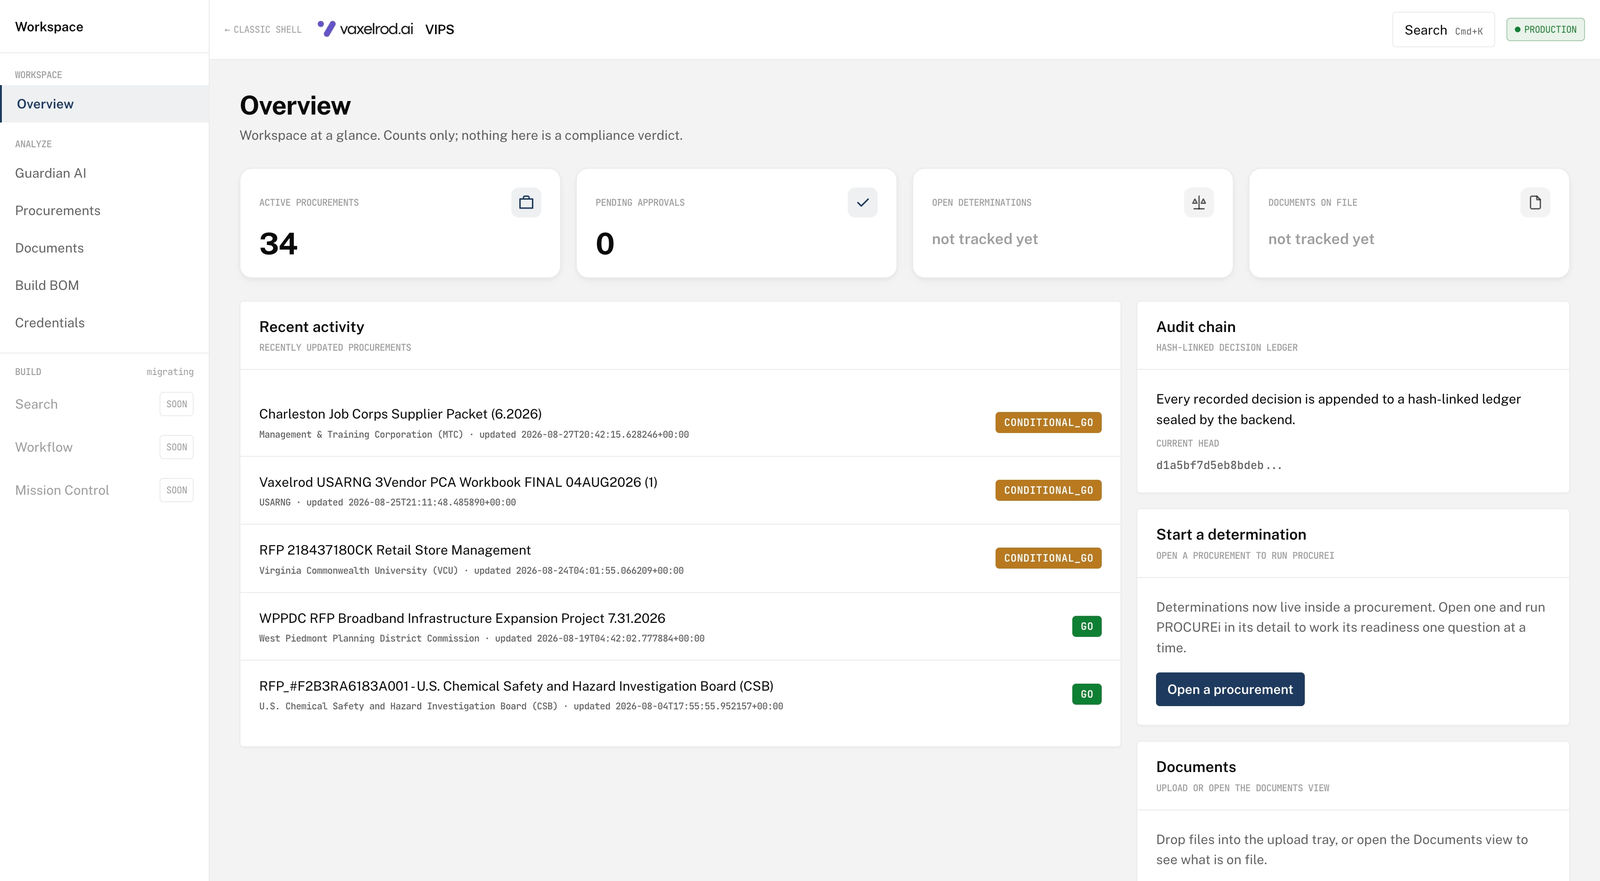1600x881 pixels.
Task: Select Mission Control in the sidebar
Action: click(x=104, y=490)
